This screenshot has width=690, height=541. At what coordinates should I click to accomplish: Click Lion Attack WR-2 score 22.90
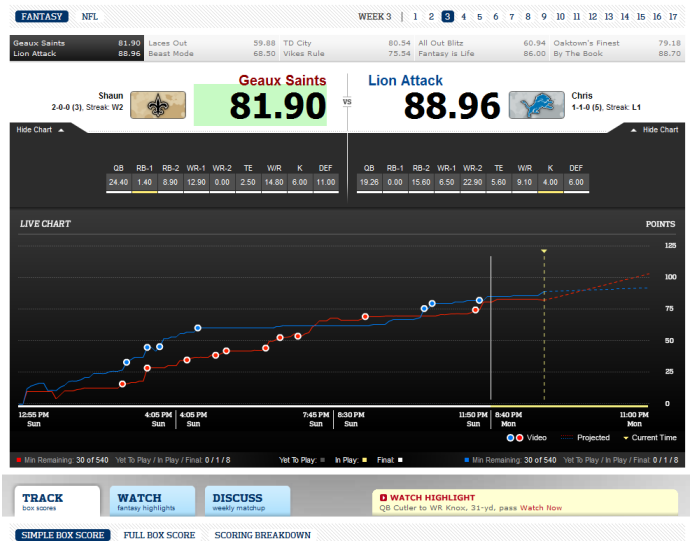click(473, 182)
